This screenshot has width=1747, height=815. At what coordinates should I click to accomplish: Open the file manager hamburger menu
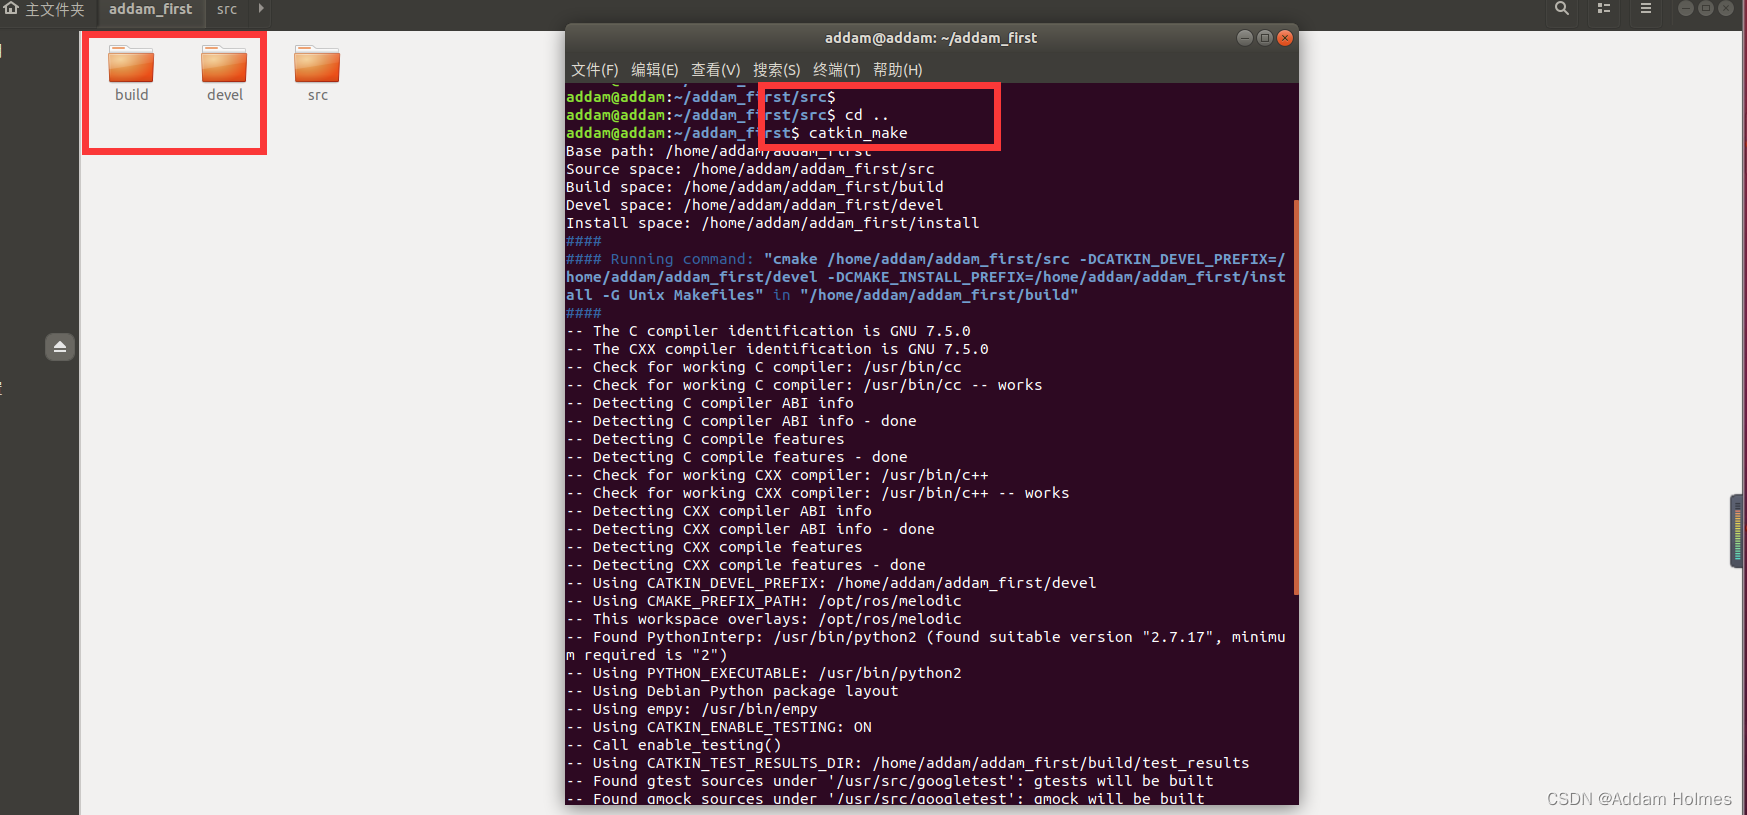[x=1646, y=9]
